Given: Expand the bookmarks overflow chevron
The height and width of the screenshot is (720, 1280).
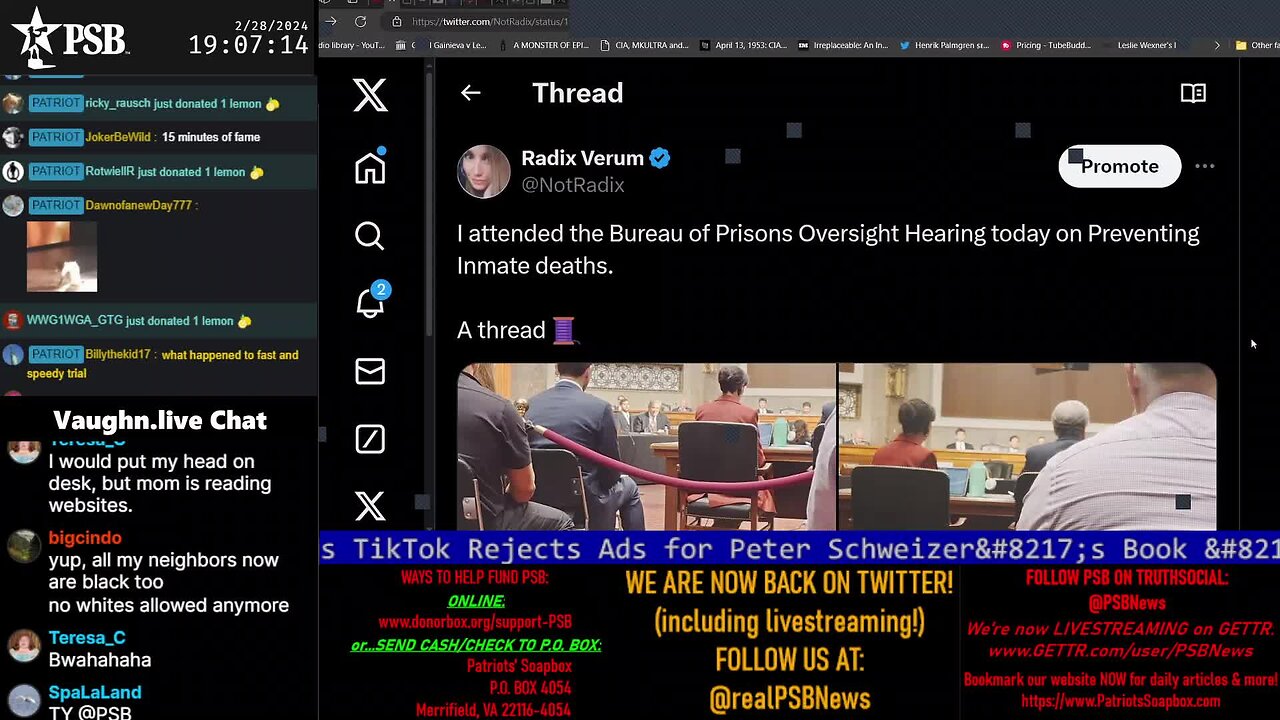Looking at the screenshot, I should coord(1217,45).
